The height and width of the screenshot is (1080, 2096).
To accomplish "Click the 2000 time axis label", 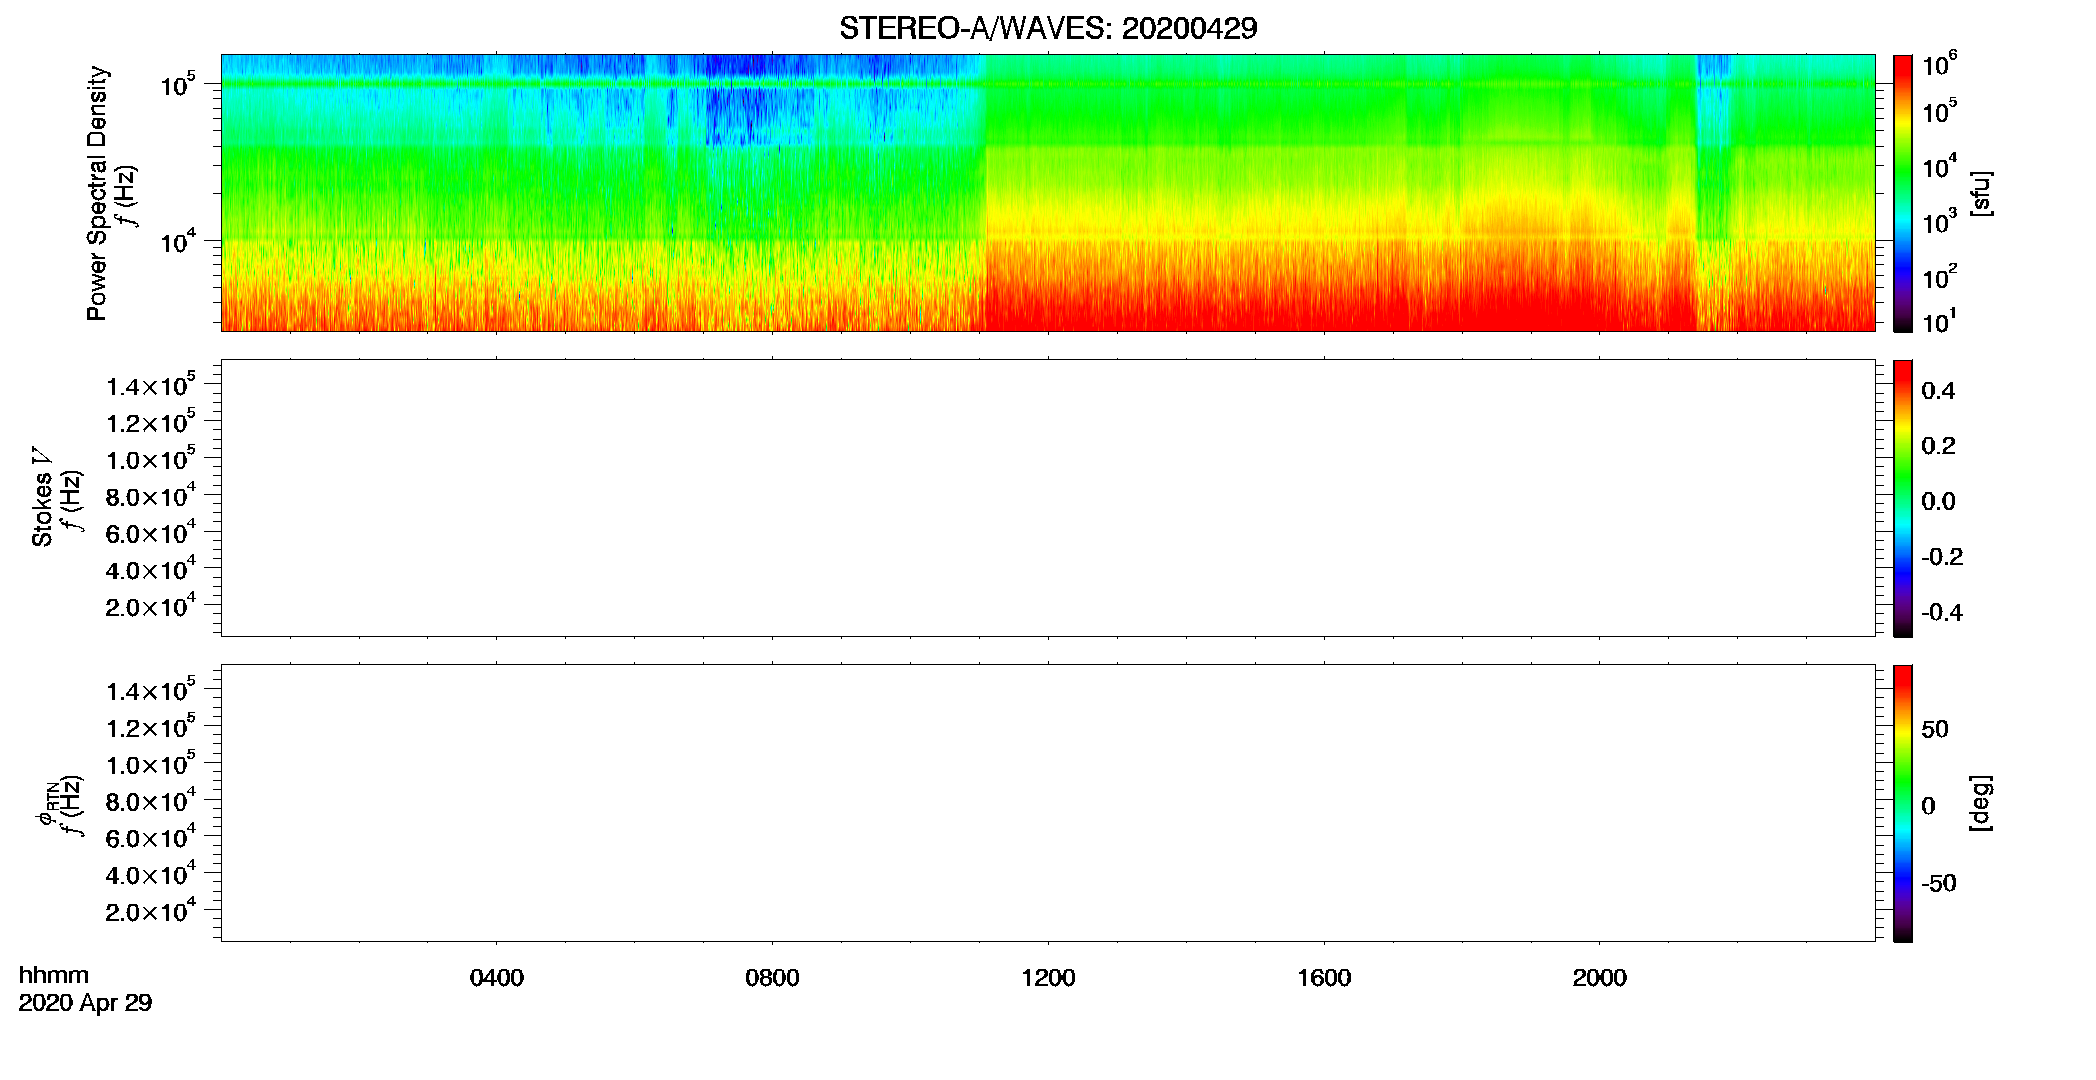I will point(1599,978).
